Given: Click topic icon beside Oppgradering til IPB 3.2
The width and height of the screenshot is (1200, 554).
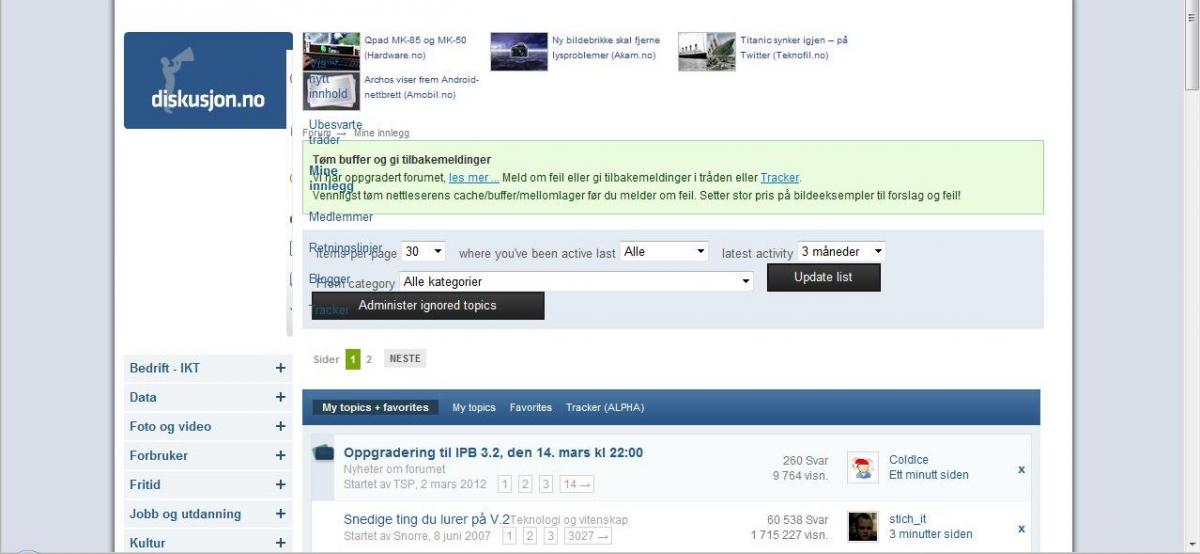Looking at the screenshot, I should 324,453.
